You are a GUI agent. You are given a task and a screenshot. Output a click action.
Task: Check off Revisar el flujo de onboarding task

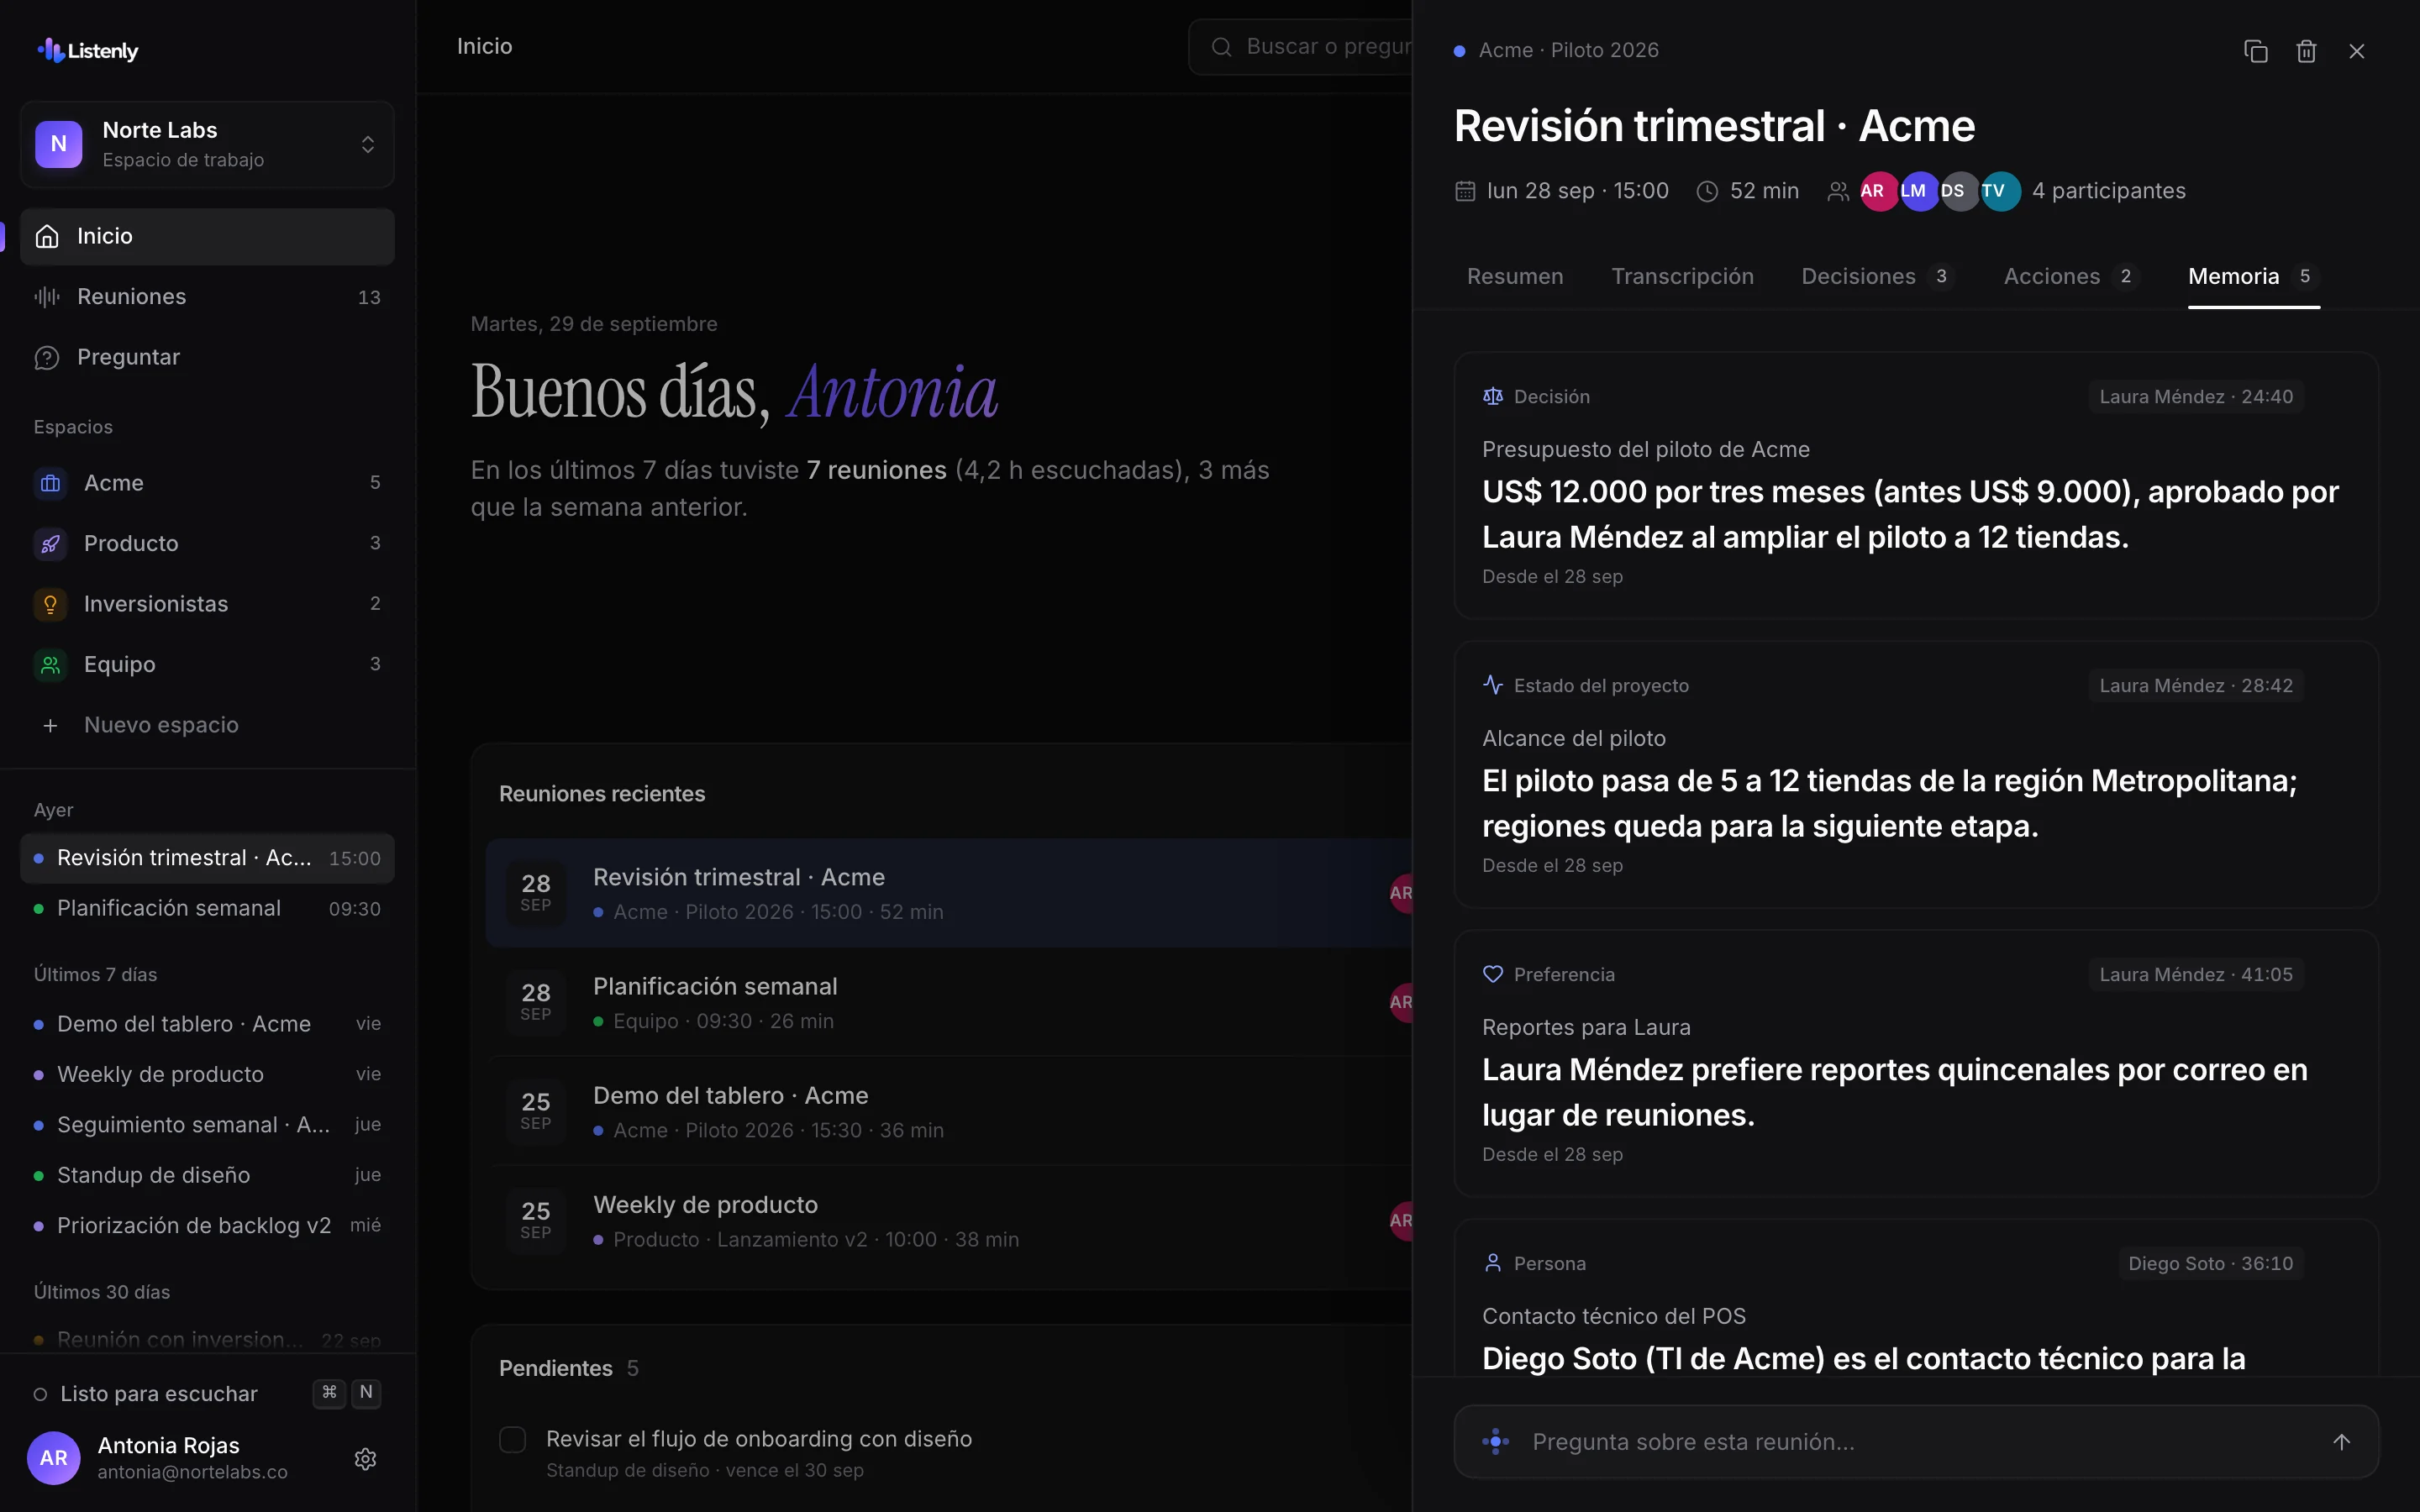(512, 1440)
